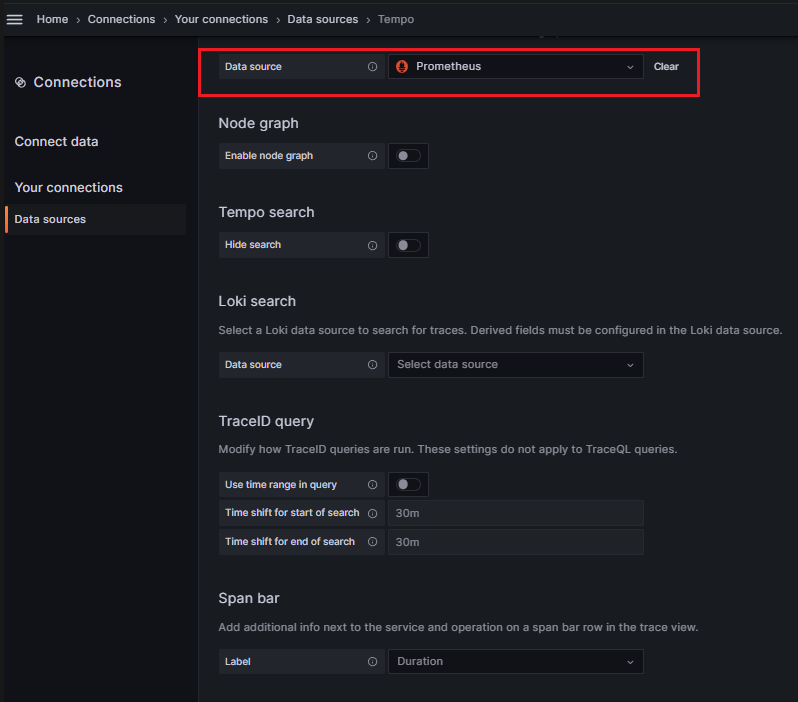
Task: Open Loki search Select data source dropdown
Action: pos(515,365)
